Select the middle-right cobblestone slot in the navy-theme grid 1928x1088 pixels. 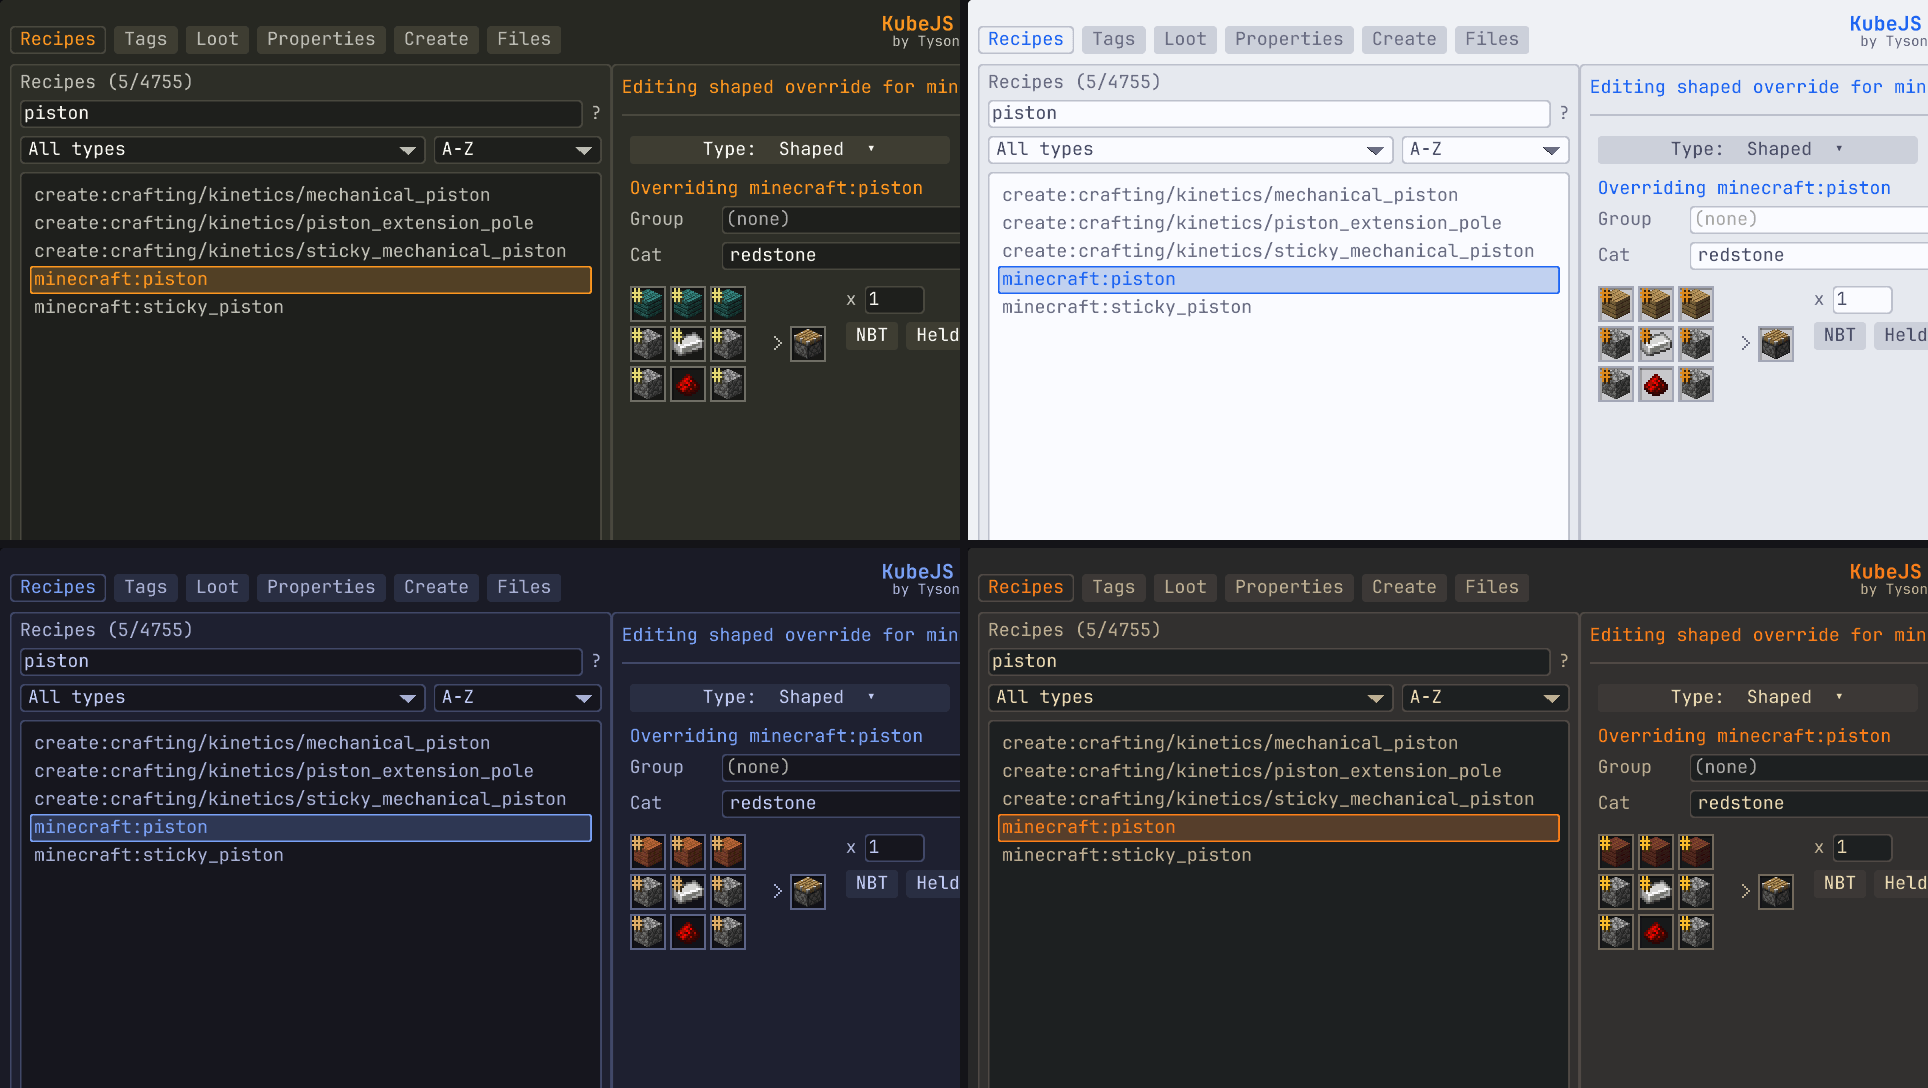728,892
